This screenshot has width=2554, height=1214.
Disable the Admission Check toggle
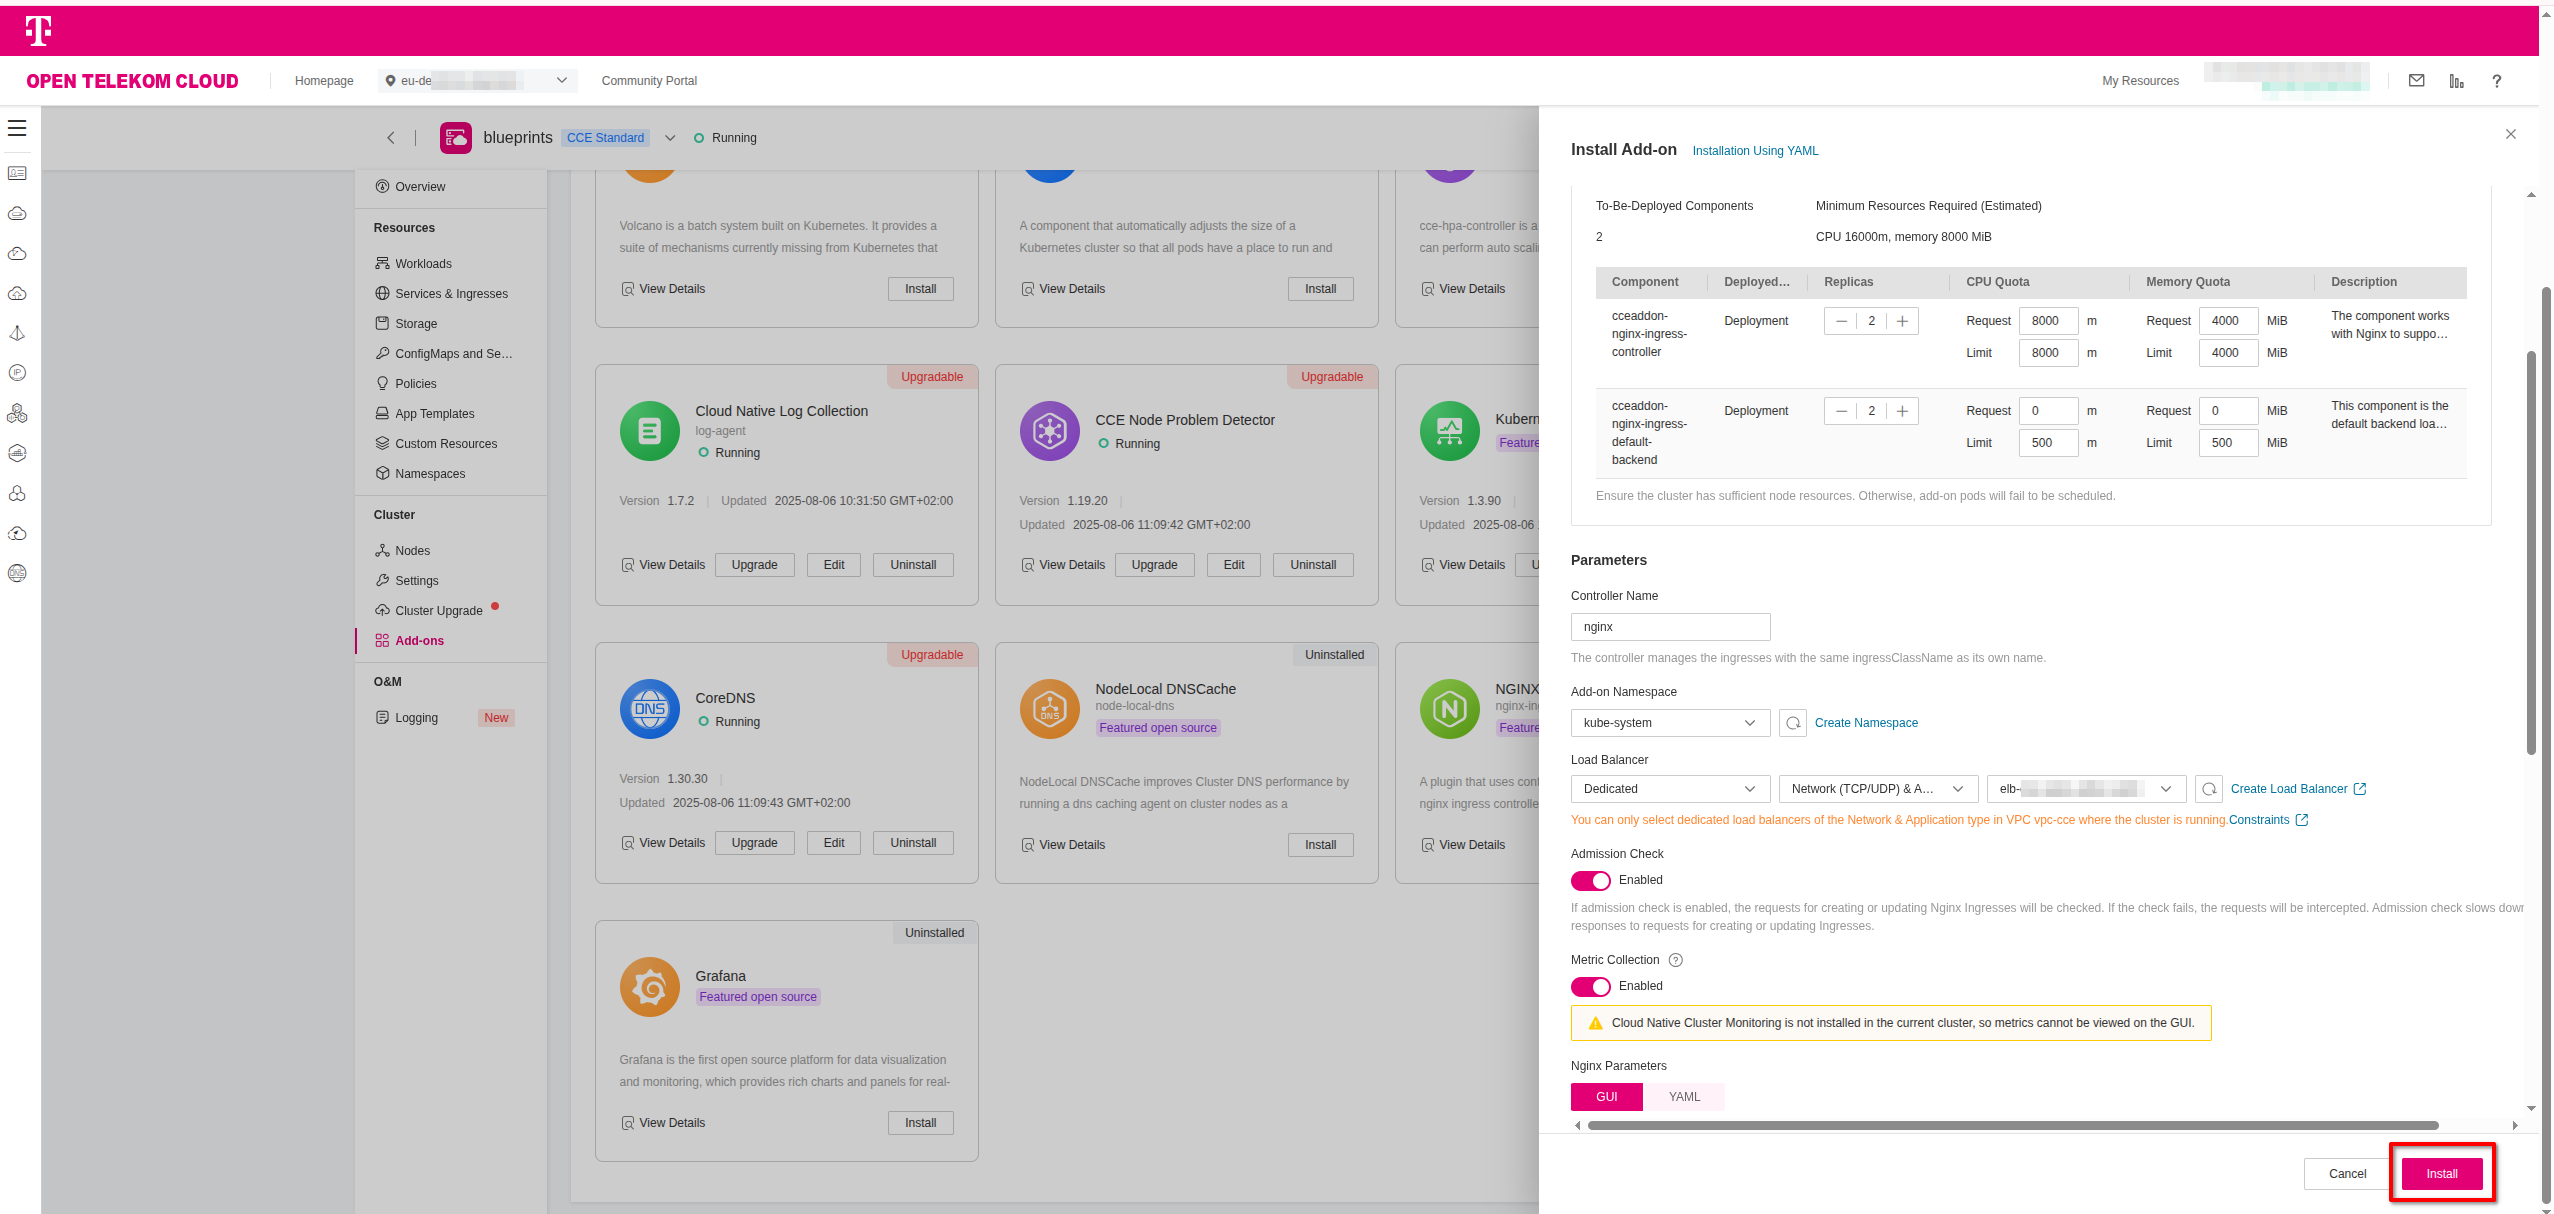pyautogui.click(x=1590, y=881)
